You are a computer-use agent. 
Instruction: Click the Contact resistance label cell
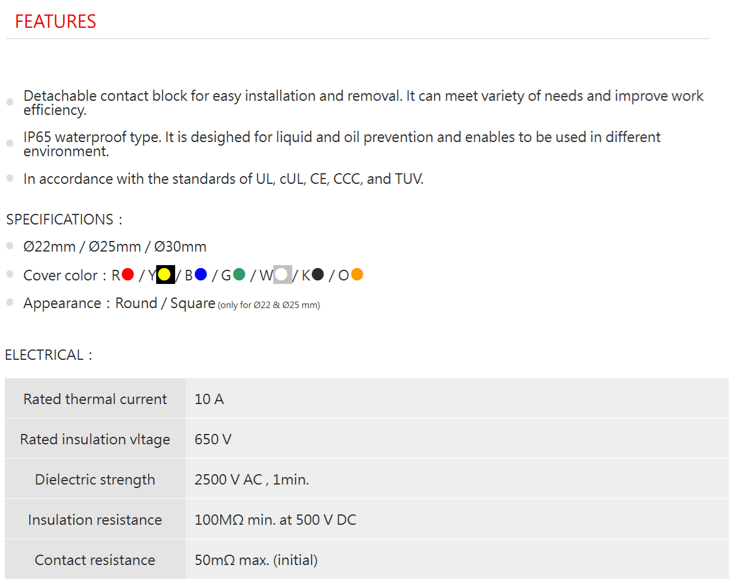click(x=95, y=560)
